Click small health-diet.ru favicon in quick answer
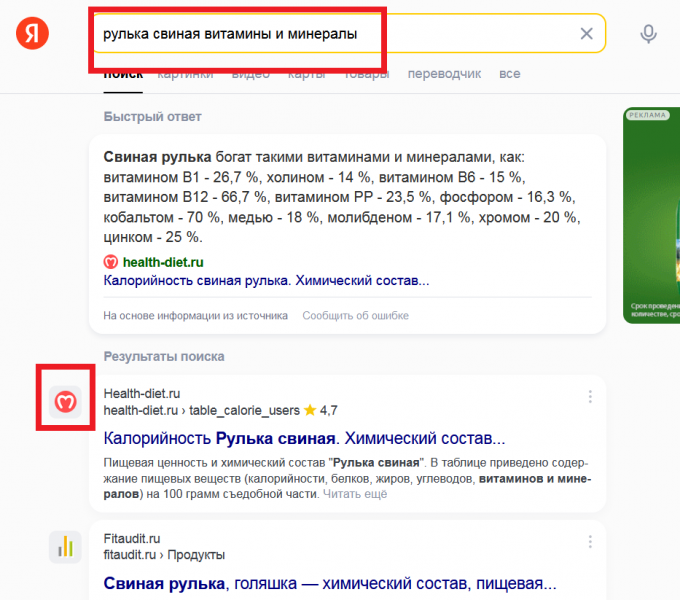This screenshot has width=680, height=600. (111, 262)
